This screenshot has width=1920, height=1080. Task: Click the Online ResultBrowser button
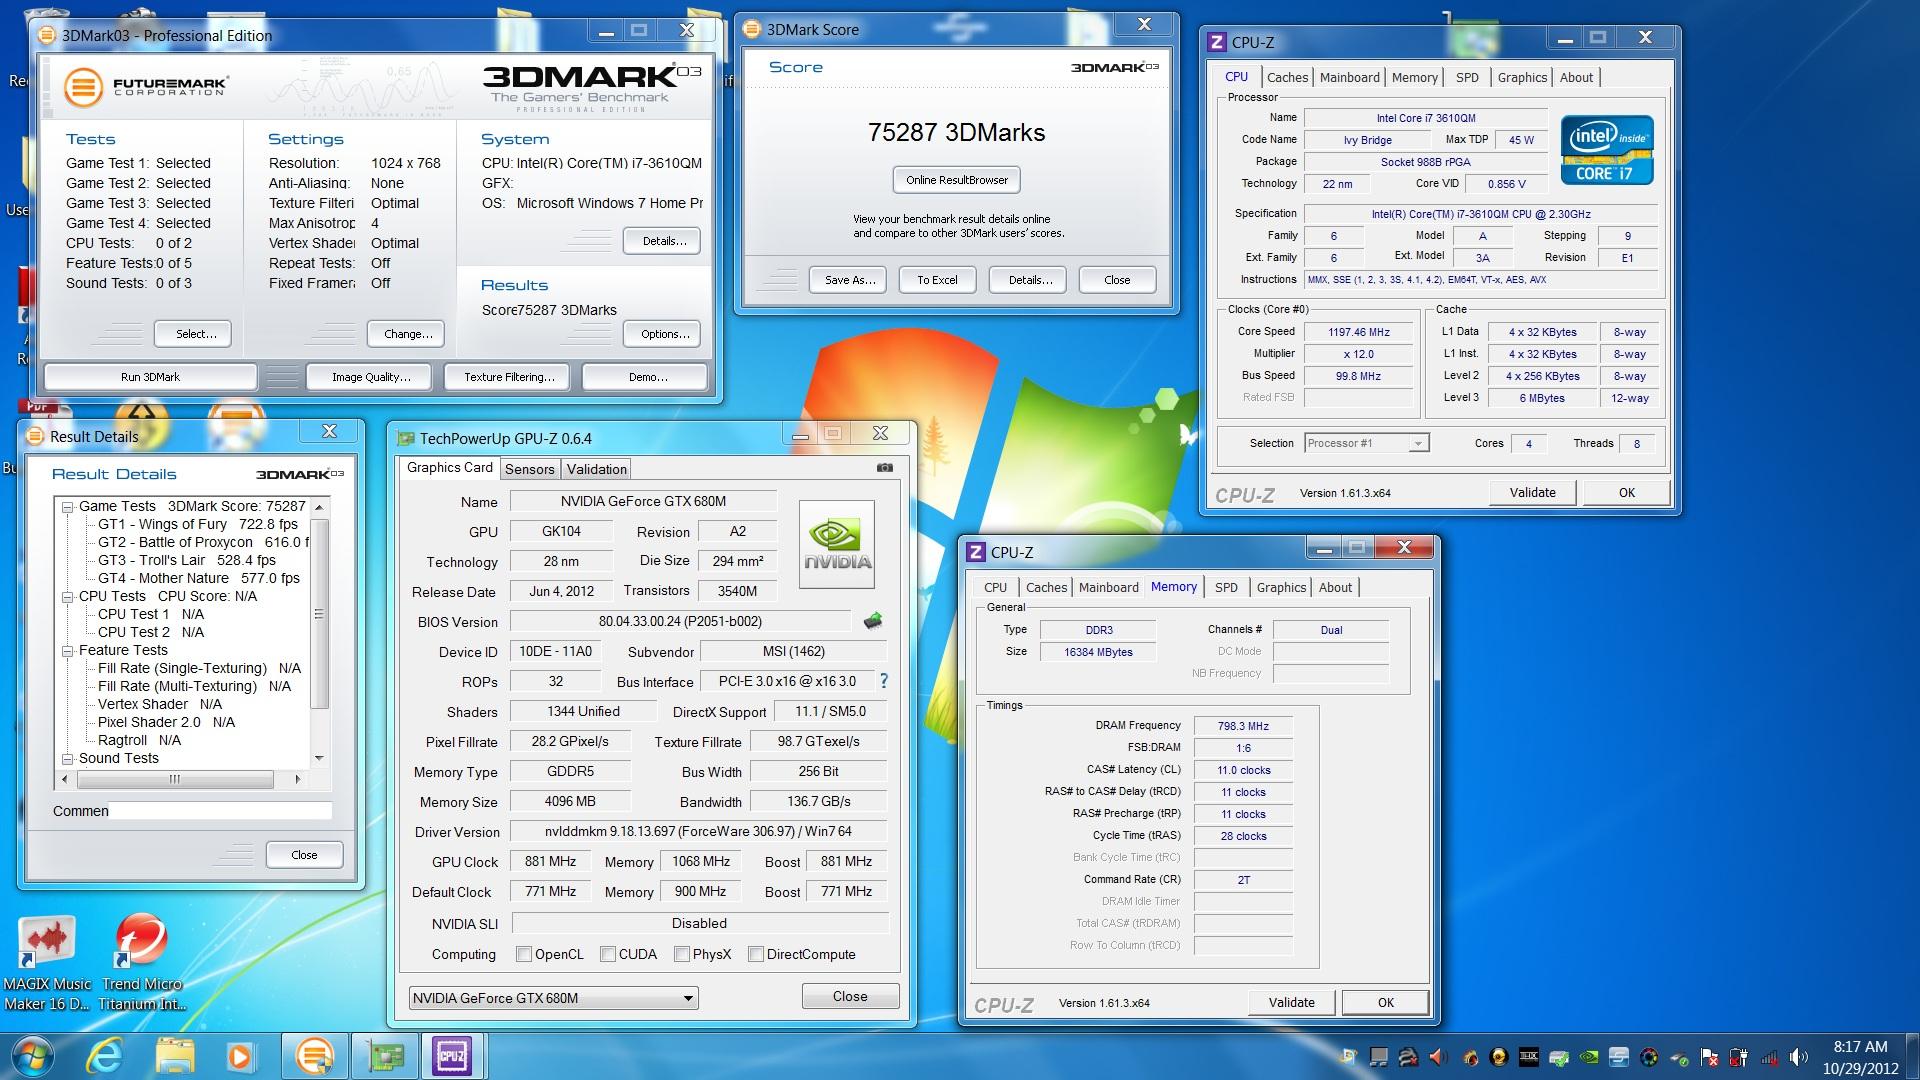point(957,180)
